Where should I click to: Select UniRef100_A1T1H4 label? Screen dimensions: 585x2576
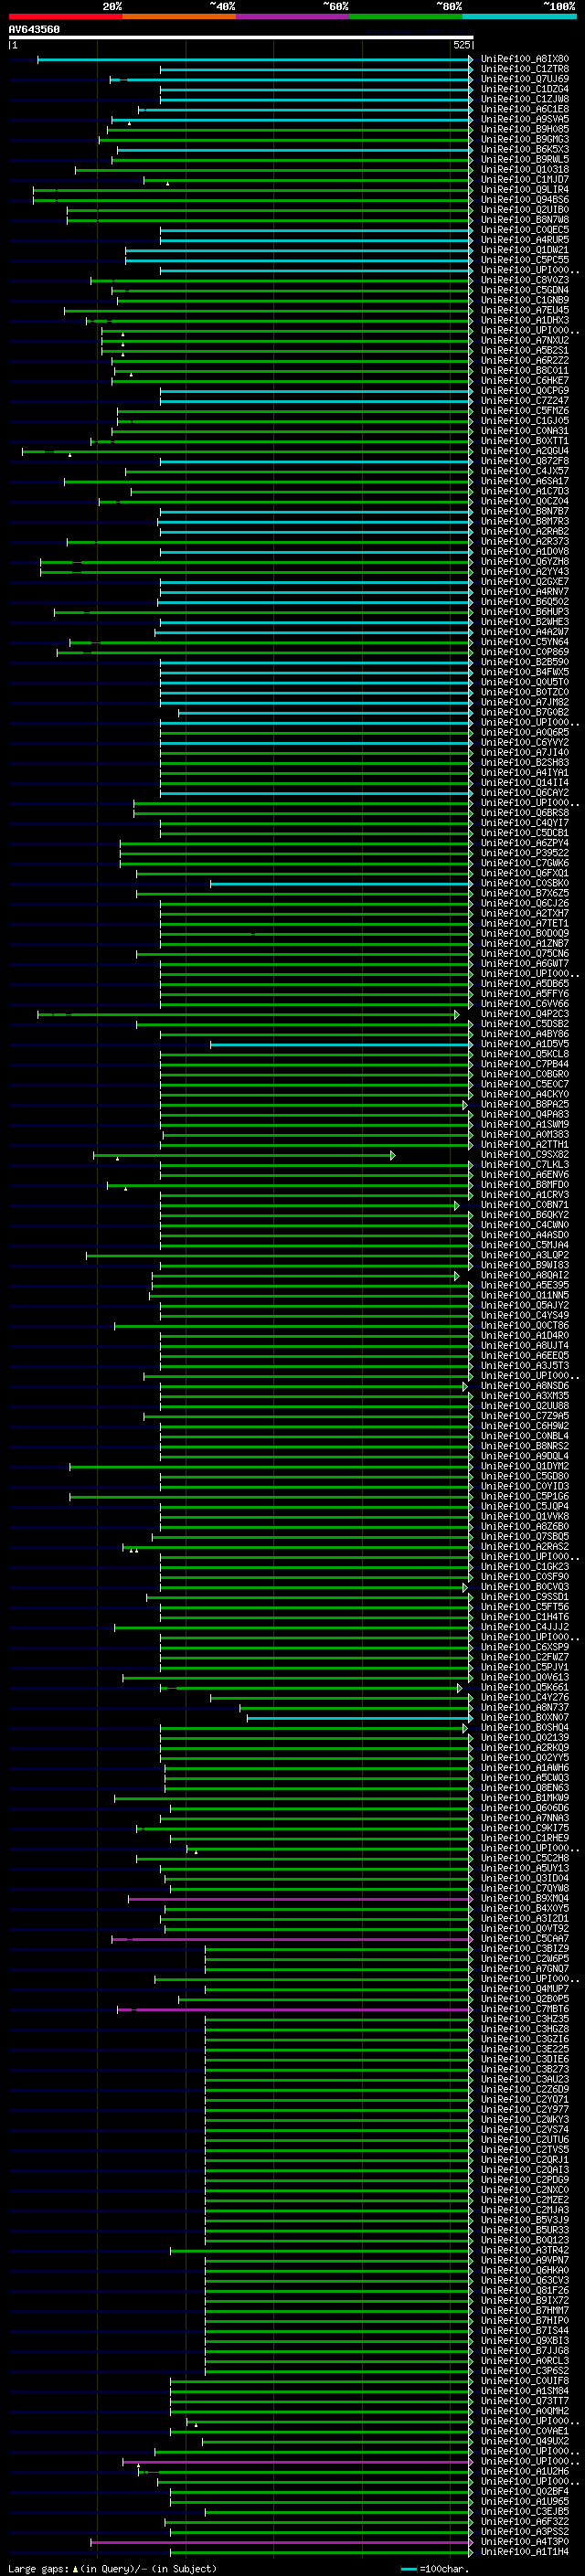525,2553
